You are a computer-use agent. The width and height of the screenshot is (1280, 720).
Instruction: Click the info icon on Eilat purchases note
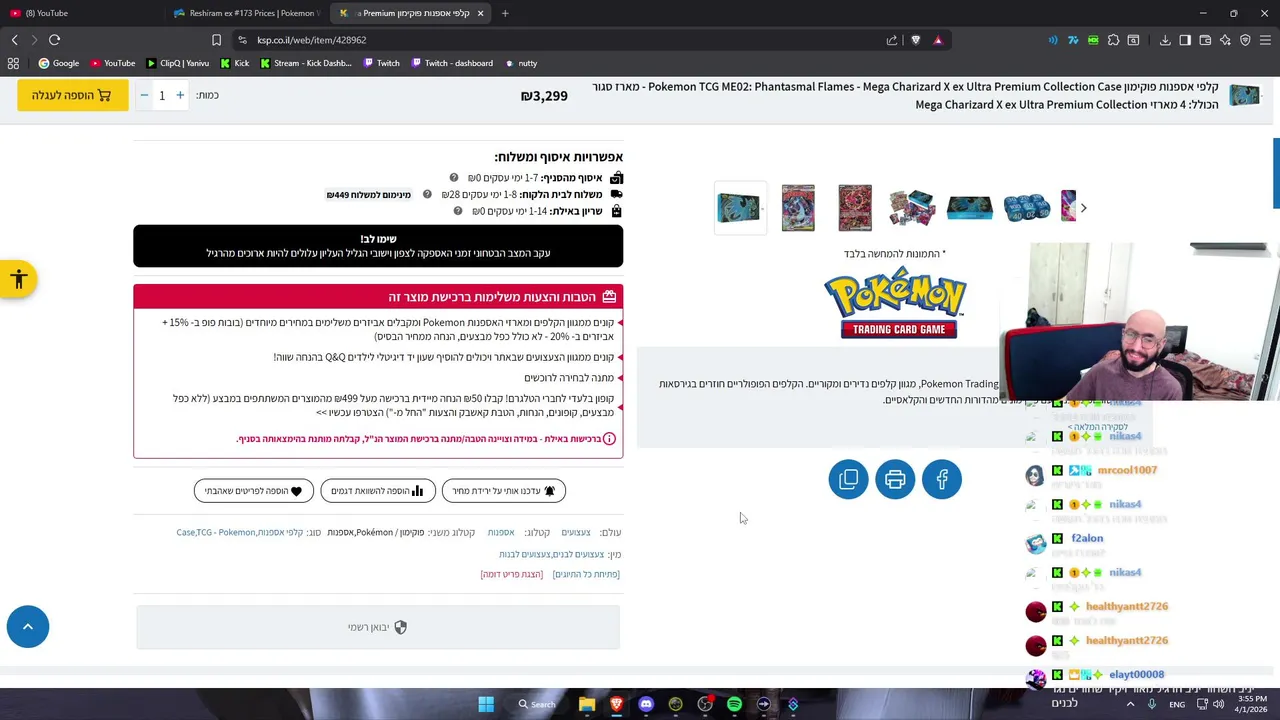click(609, 439)
